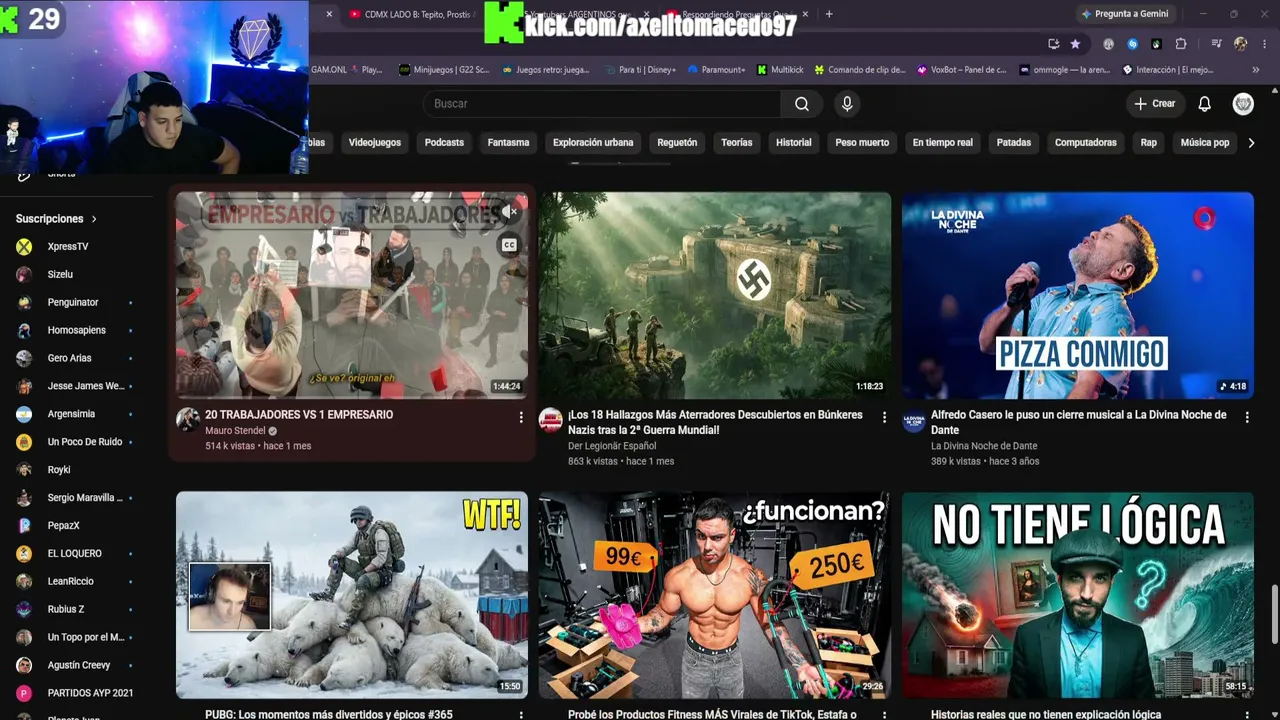The image size is (1280, 720).
Task: Switch to the CDMX LADO B browser tab
Action: pos(410,14)
